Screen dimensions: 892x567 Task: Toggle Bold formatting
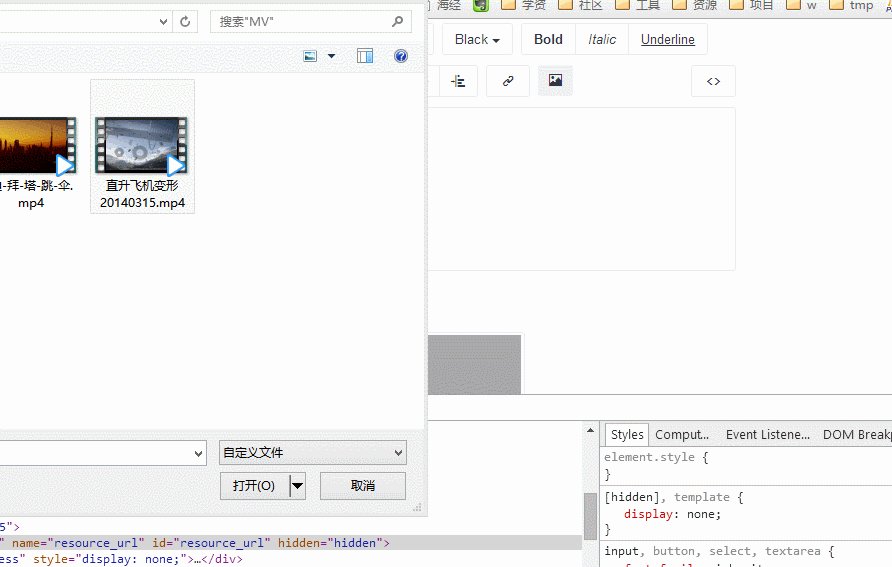pos(548,39)
